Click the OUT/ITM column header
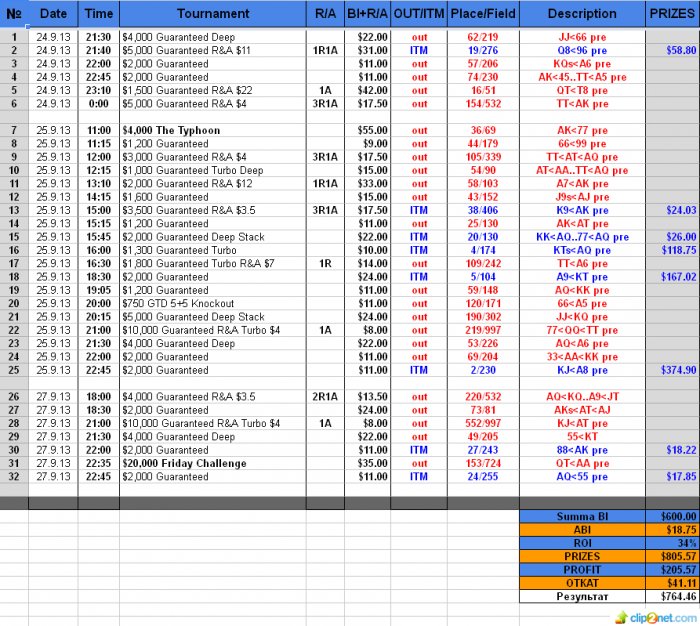The image size is (700, 626). coord(419,14)
